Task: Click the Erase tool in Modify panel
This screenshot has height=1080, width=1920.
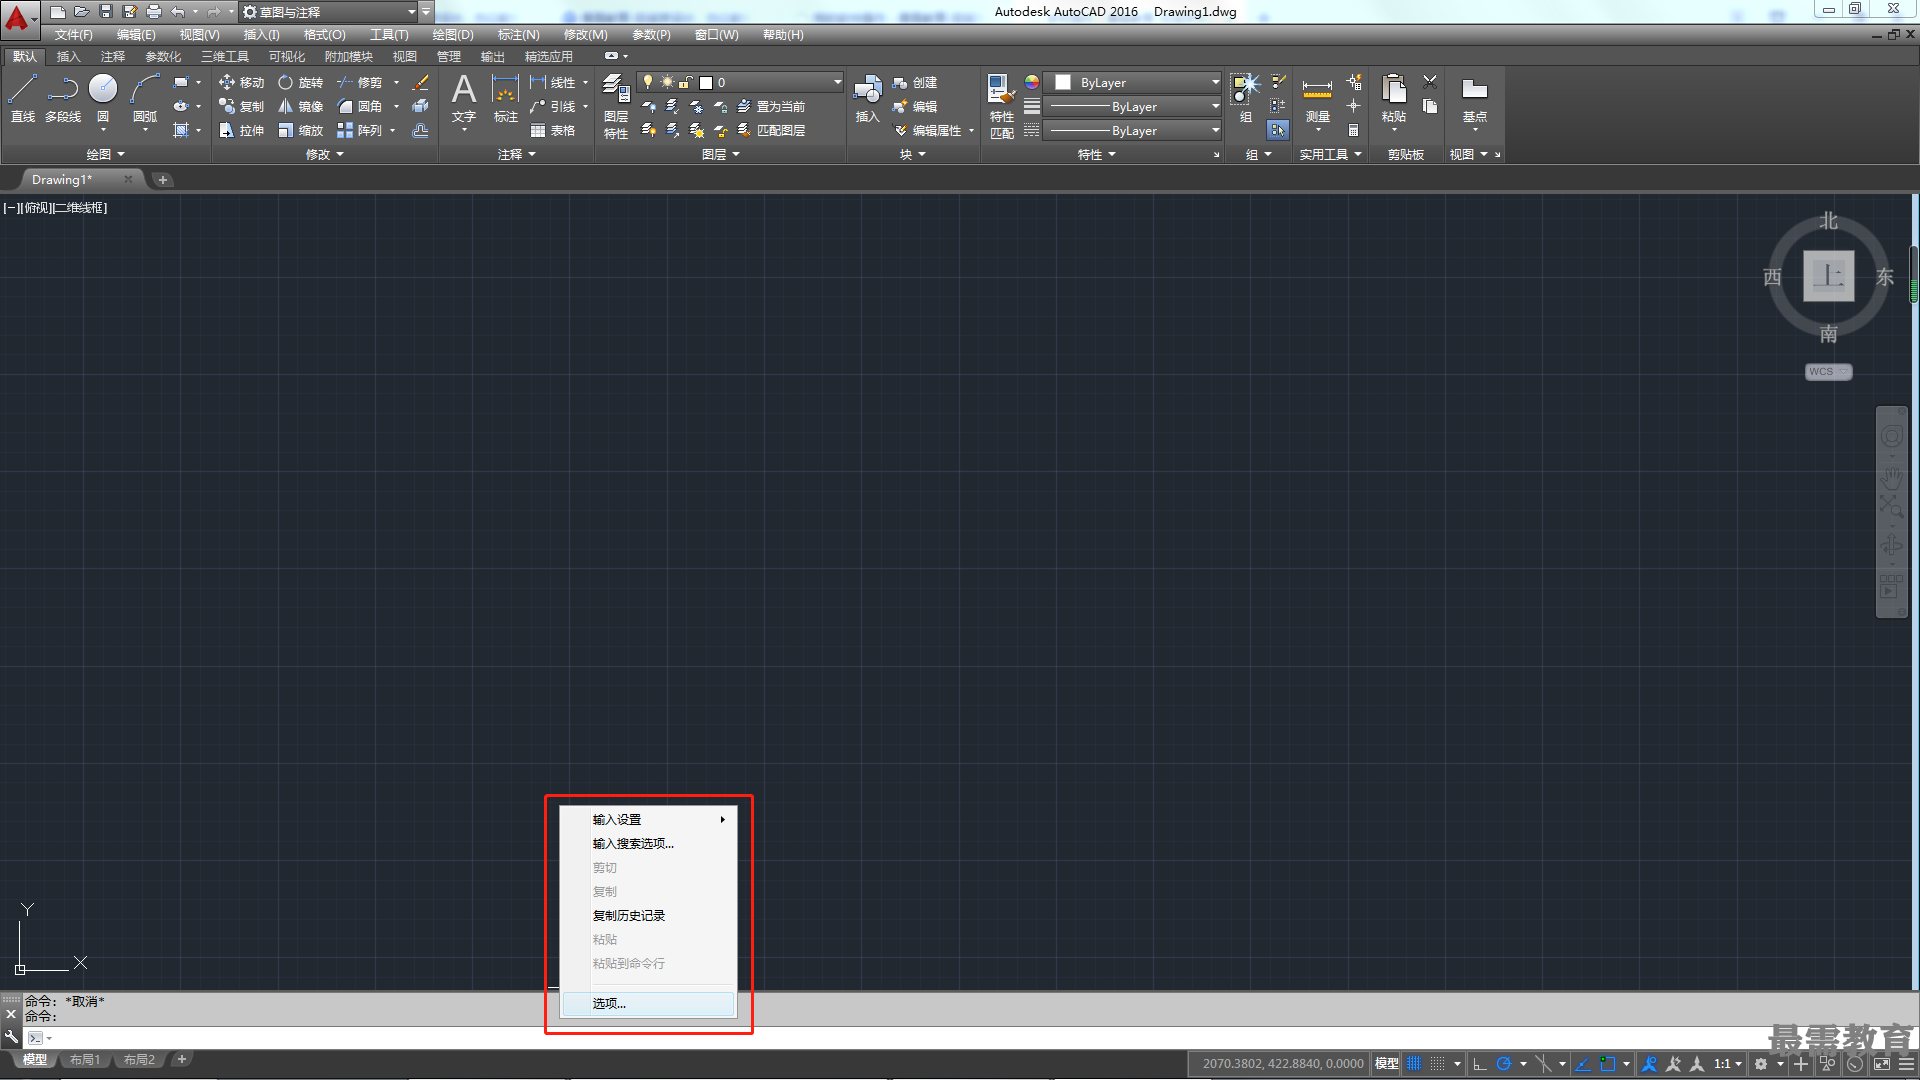Action: pyautogui.click(x=421, y=82)
